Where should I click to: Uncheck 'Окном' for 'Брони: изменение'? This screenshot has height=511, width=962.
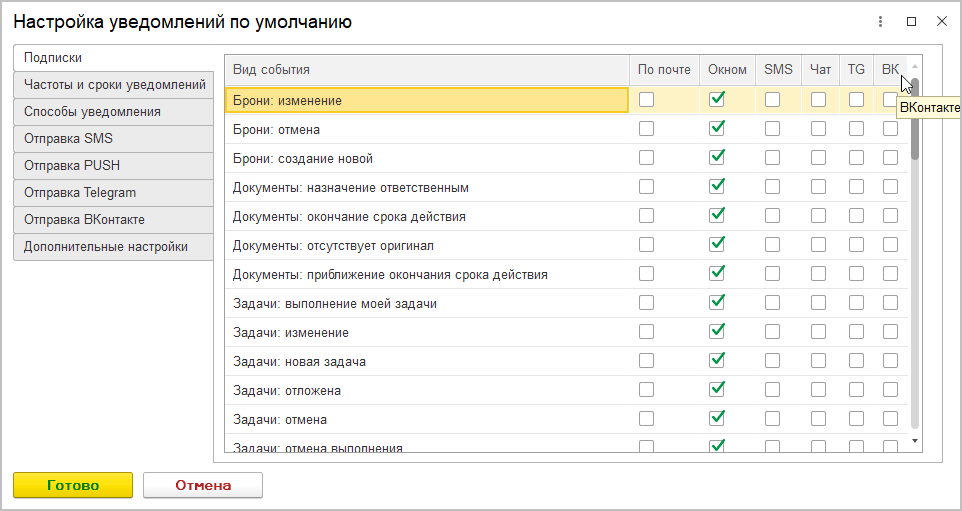coord(716,100)
